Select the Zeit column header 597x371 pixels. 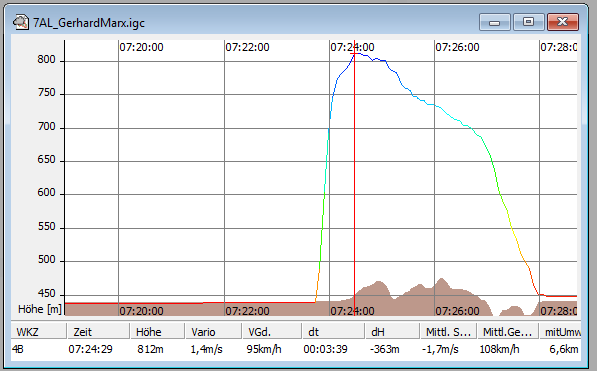[98, 332]
